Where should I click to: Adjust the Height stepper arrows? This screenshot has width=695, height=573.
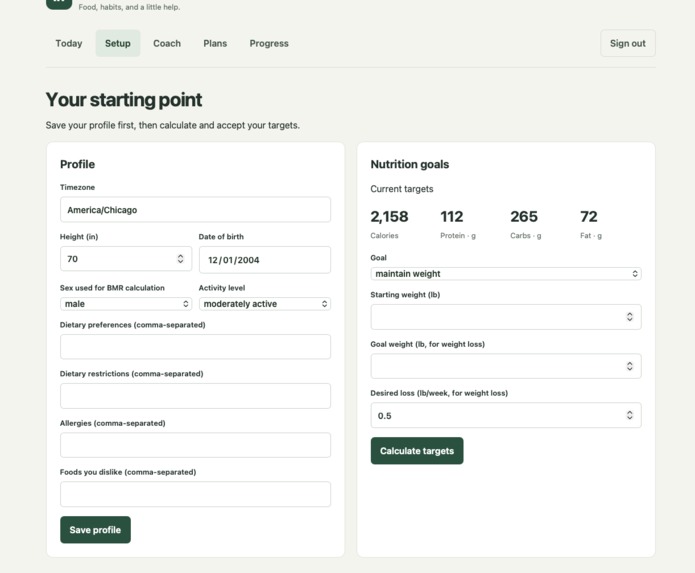180,259
